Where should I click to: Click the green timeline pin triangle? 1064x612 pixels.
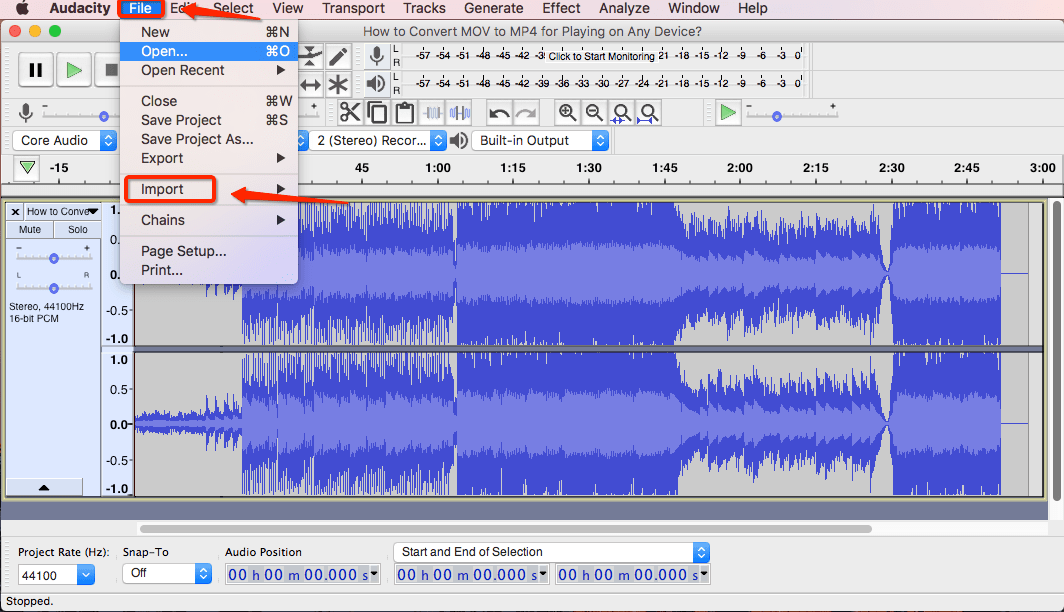[x=27, y=168]
